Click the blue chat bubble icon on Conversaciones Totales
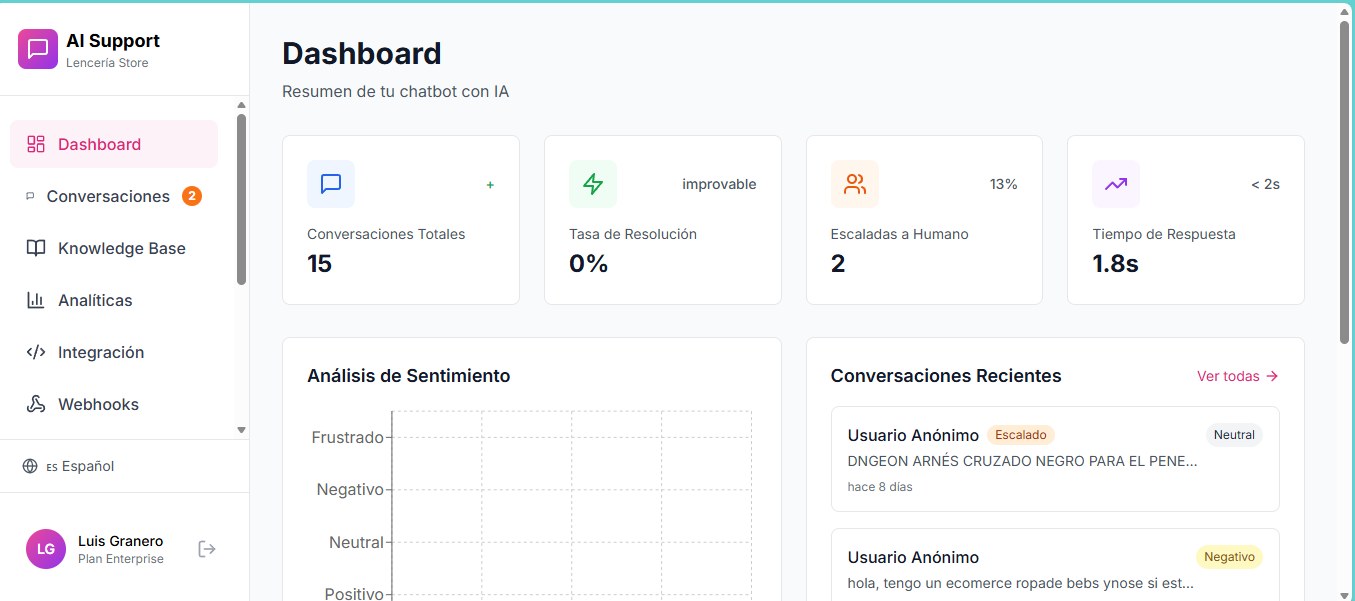This screenshot has height=601, width=1355. 331,184
